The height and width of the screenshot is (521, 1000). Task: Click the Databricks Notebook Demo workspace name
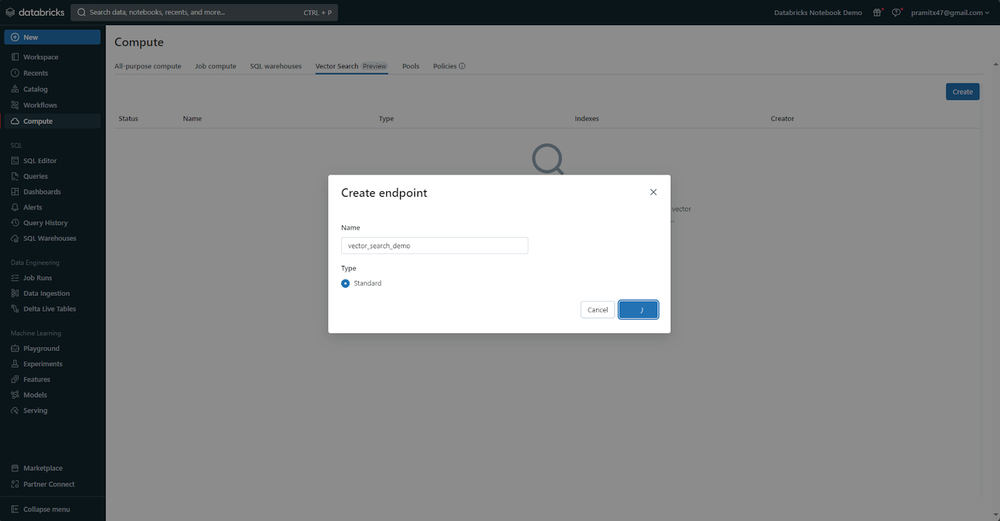coord(818,12)
